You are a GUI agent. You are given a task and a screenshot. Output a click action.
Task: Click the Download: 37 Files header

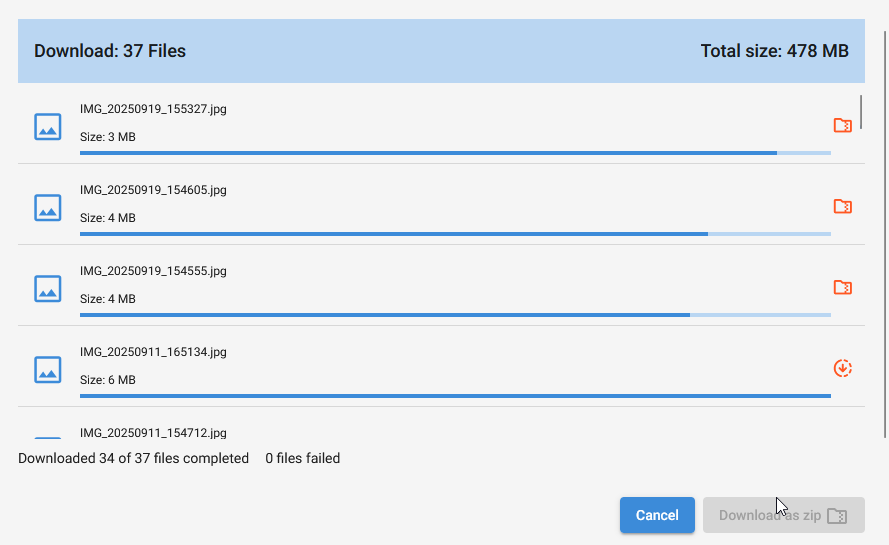coord(110,51)
